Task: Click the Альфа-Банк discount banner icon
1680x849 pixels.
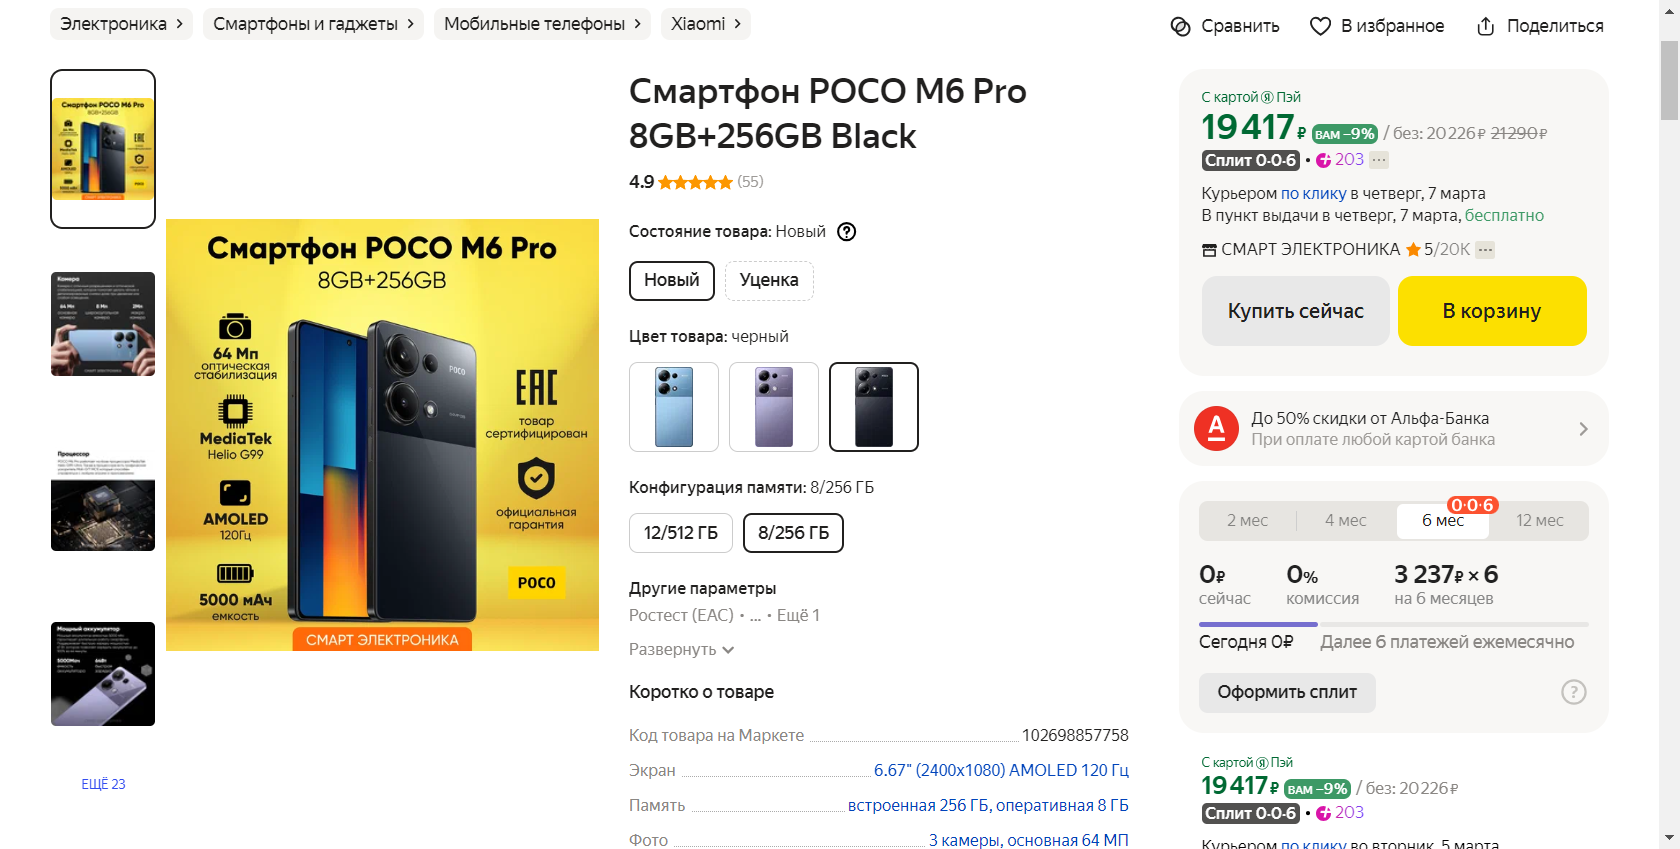Action: coord(1215,428)
